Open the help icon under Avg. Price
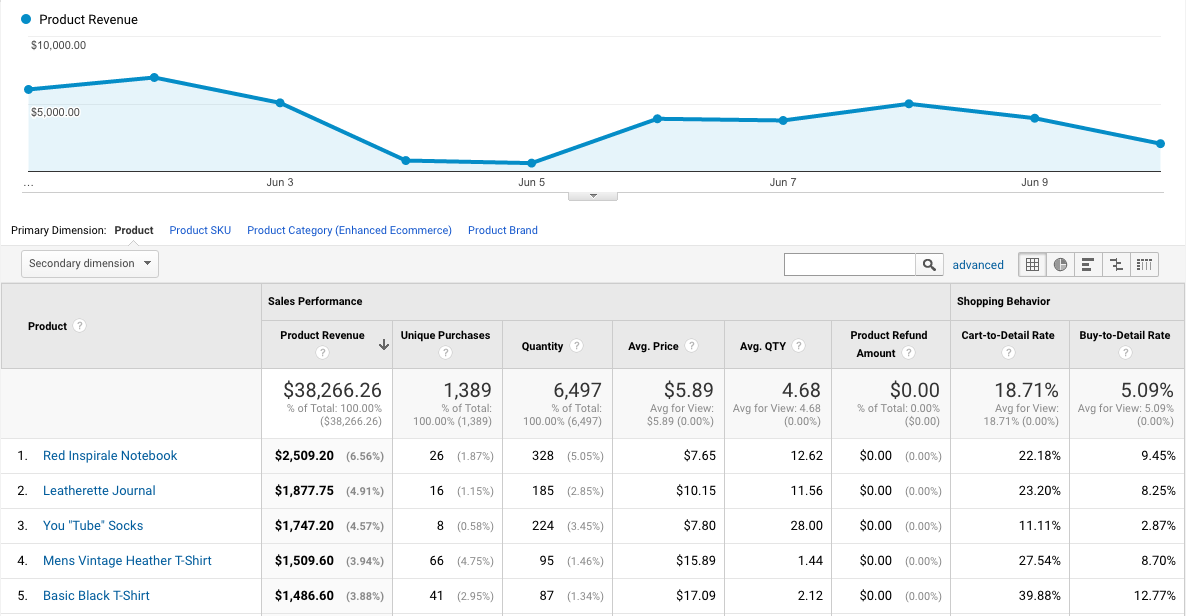 (691, 346)
